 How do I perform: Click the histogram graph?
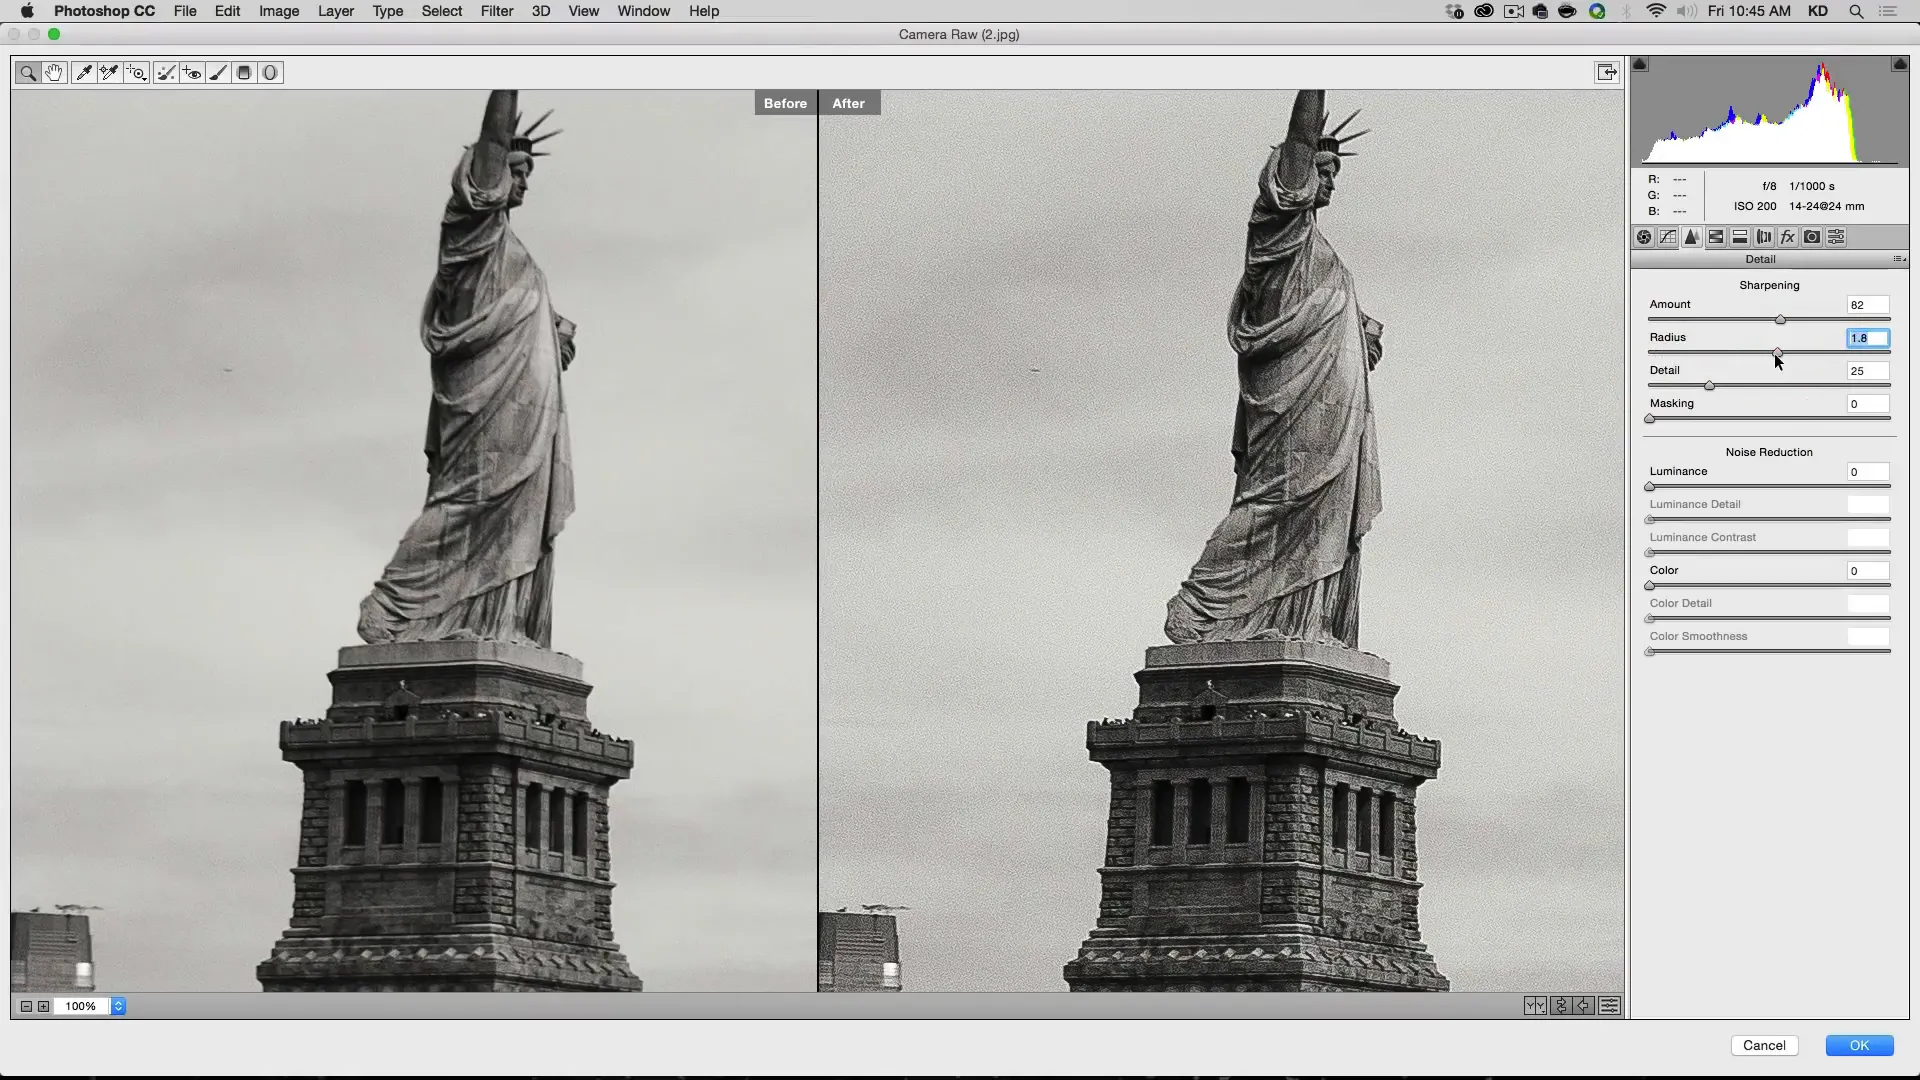coord(1769,112)
